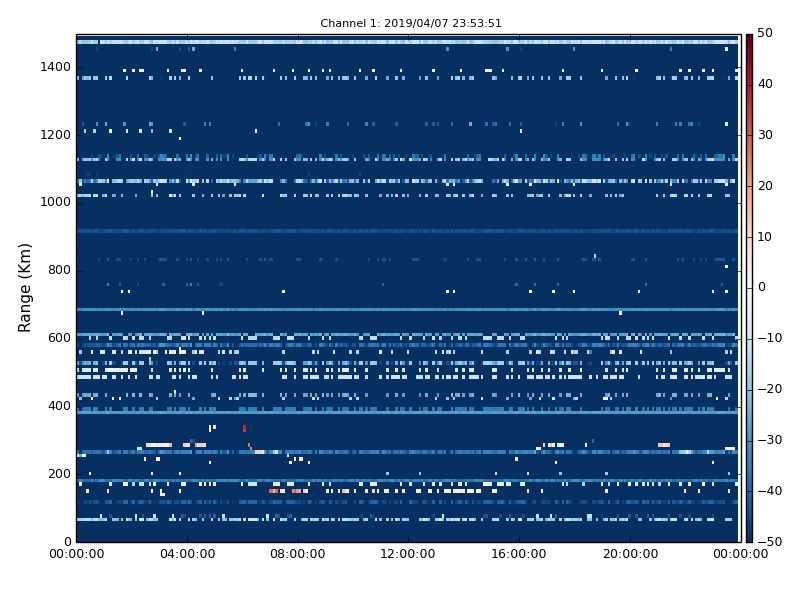The image size is (800, 600).
Task: Select the 1400 tick label on range axis
Action: pyautogui.click(x=56, y=67)
